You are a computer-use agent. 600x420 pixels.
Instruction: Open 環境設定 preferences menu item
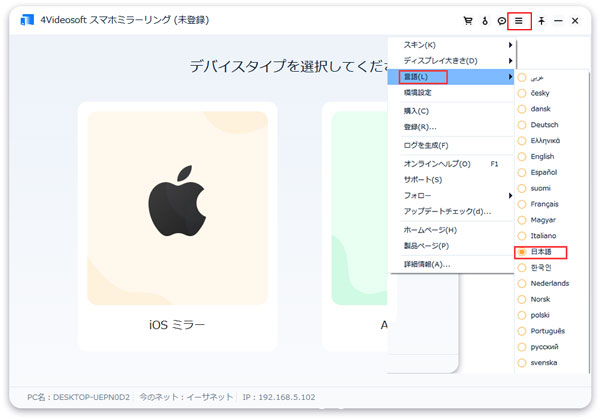coord(451,93)
